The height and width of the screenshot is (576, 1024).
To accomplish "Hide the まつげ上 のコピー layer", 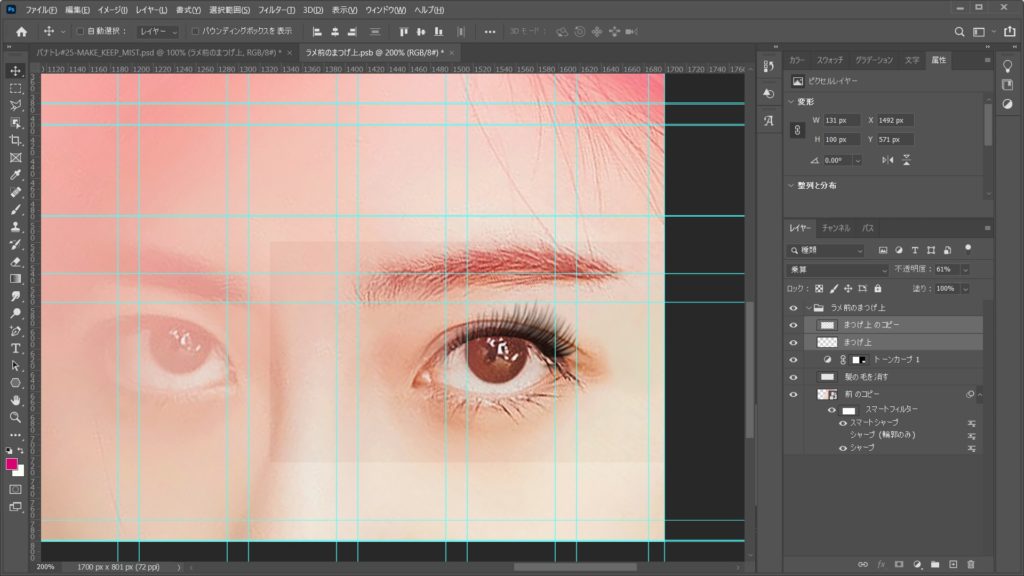I will click(793, 325).
